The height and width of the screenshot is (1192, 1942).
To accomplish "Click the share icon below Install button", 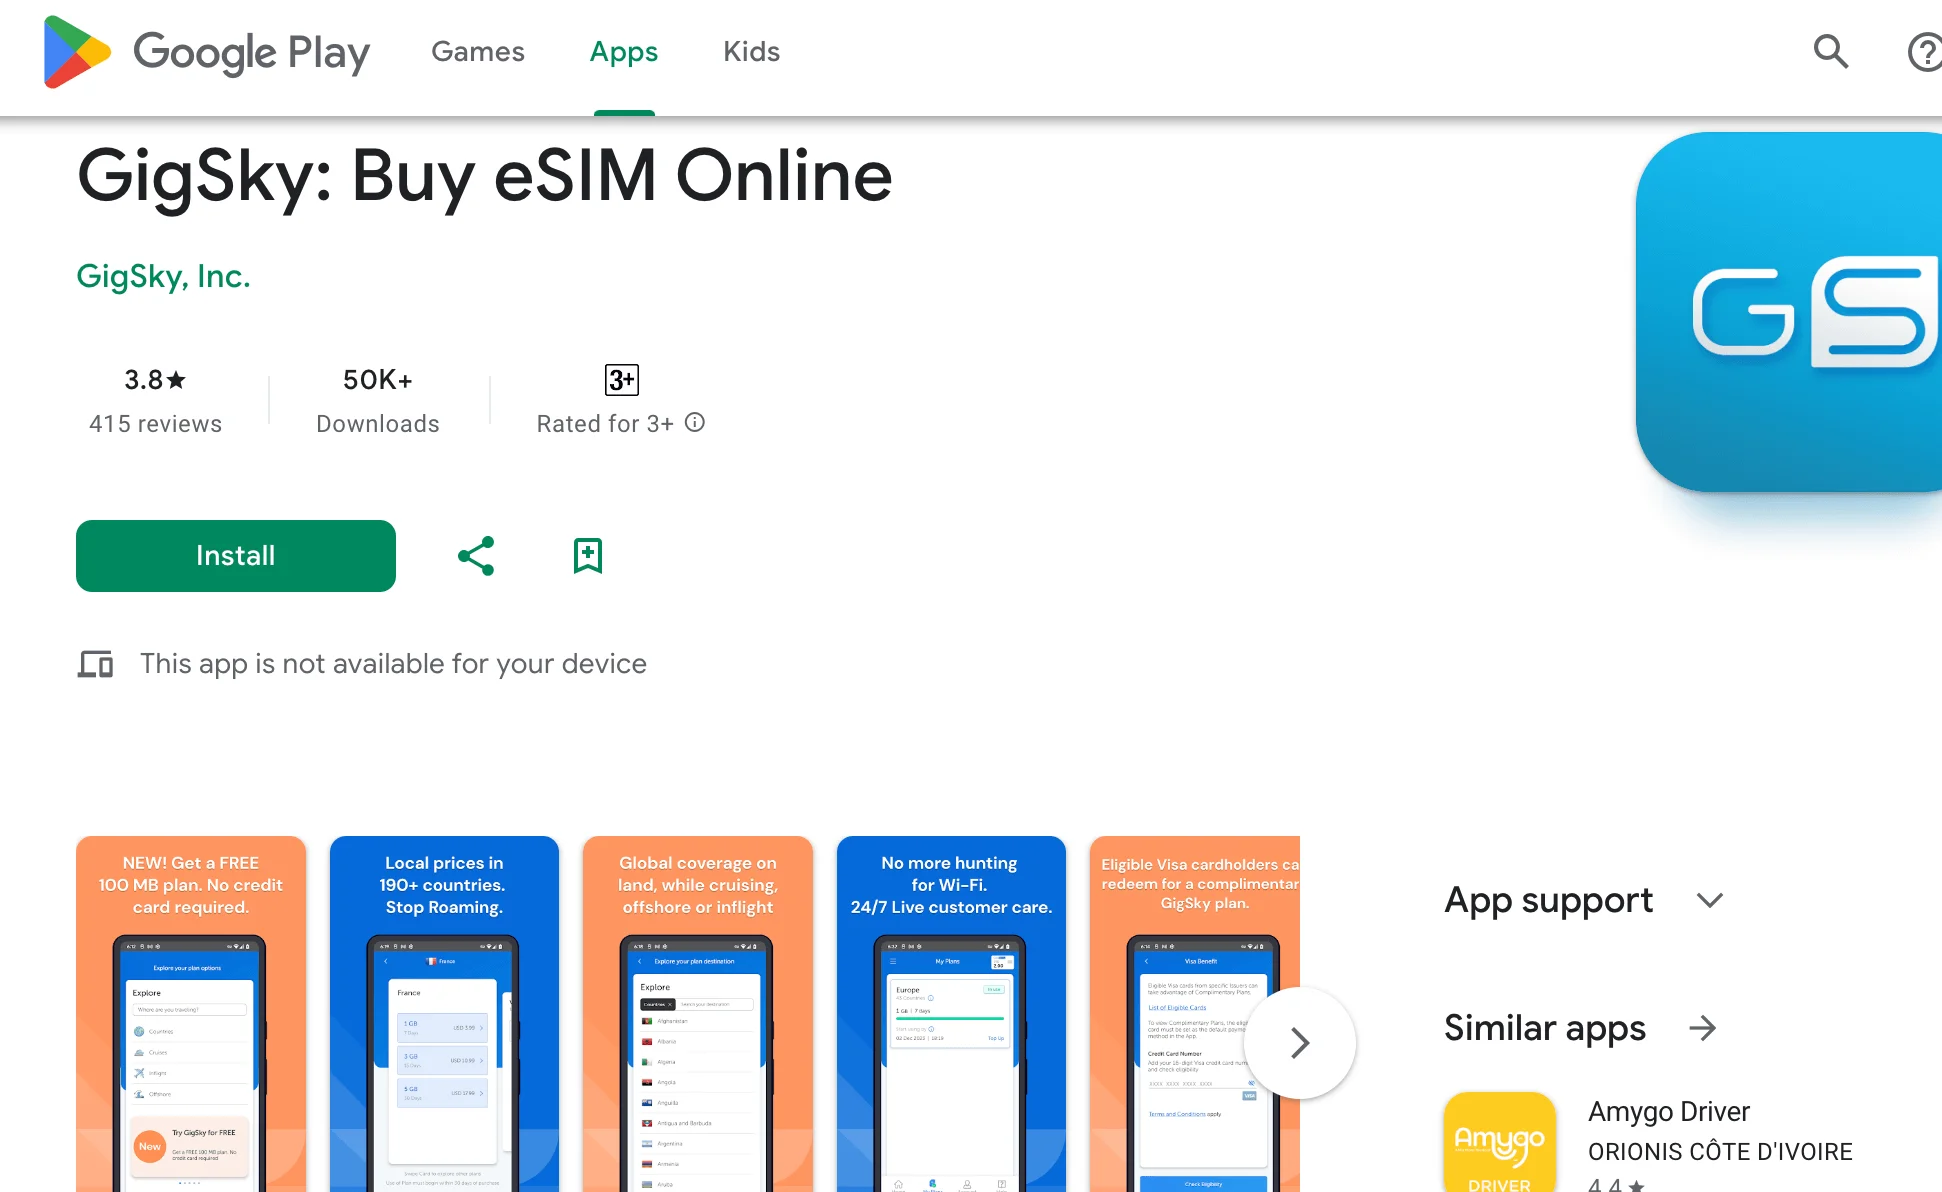I will pyautogui.click(x=476, y=555).
